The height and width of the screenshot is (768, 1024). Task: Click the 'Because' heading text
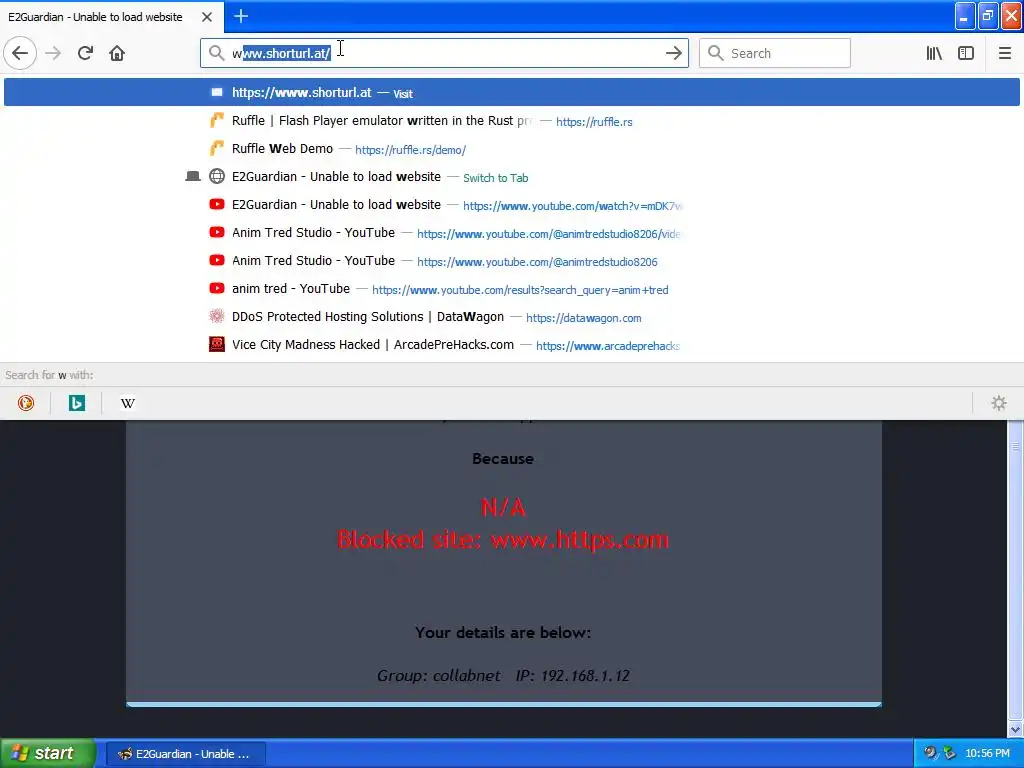tap(503, 458)
